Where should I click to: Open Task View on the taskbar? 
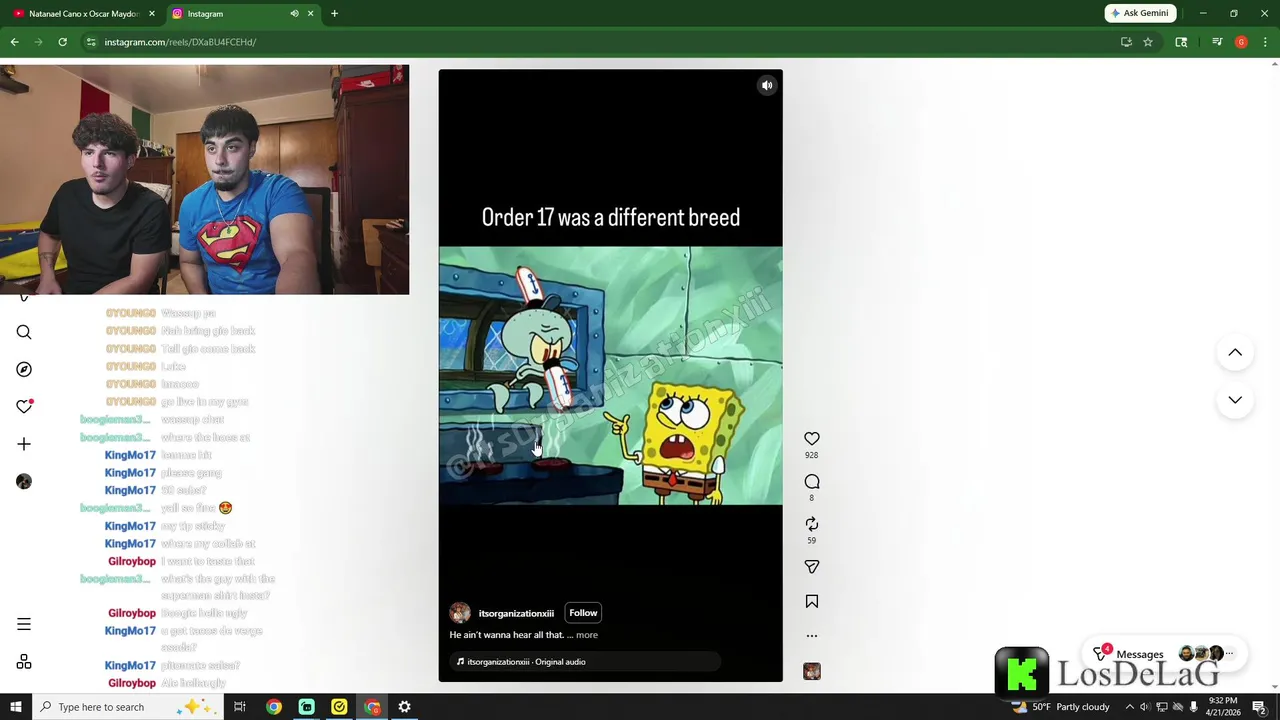[240, 707]
